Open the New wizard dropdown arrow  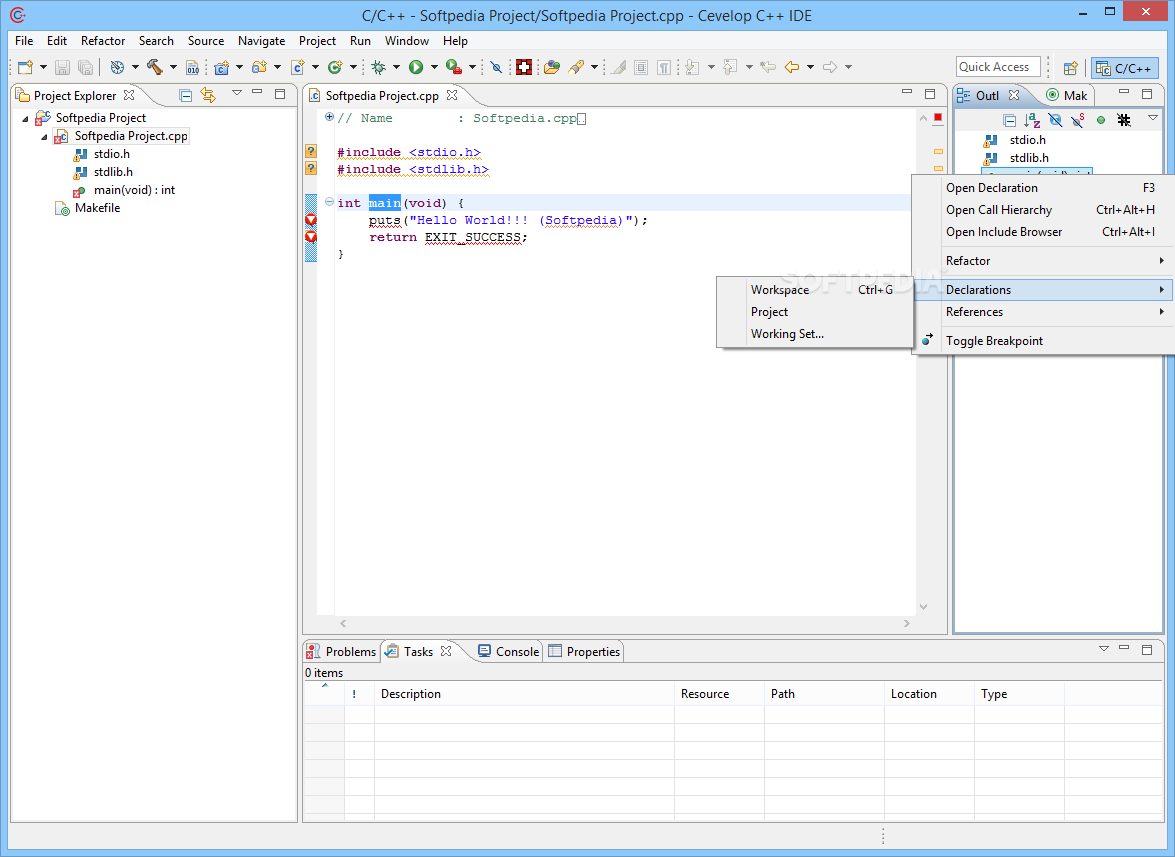(43, 67)
